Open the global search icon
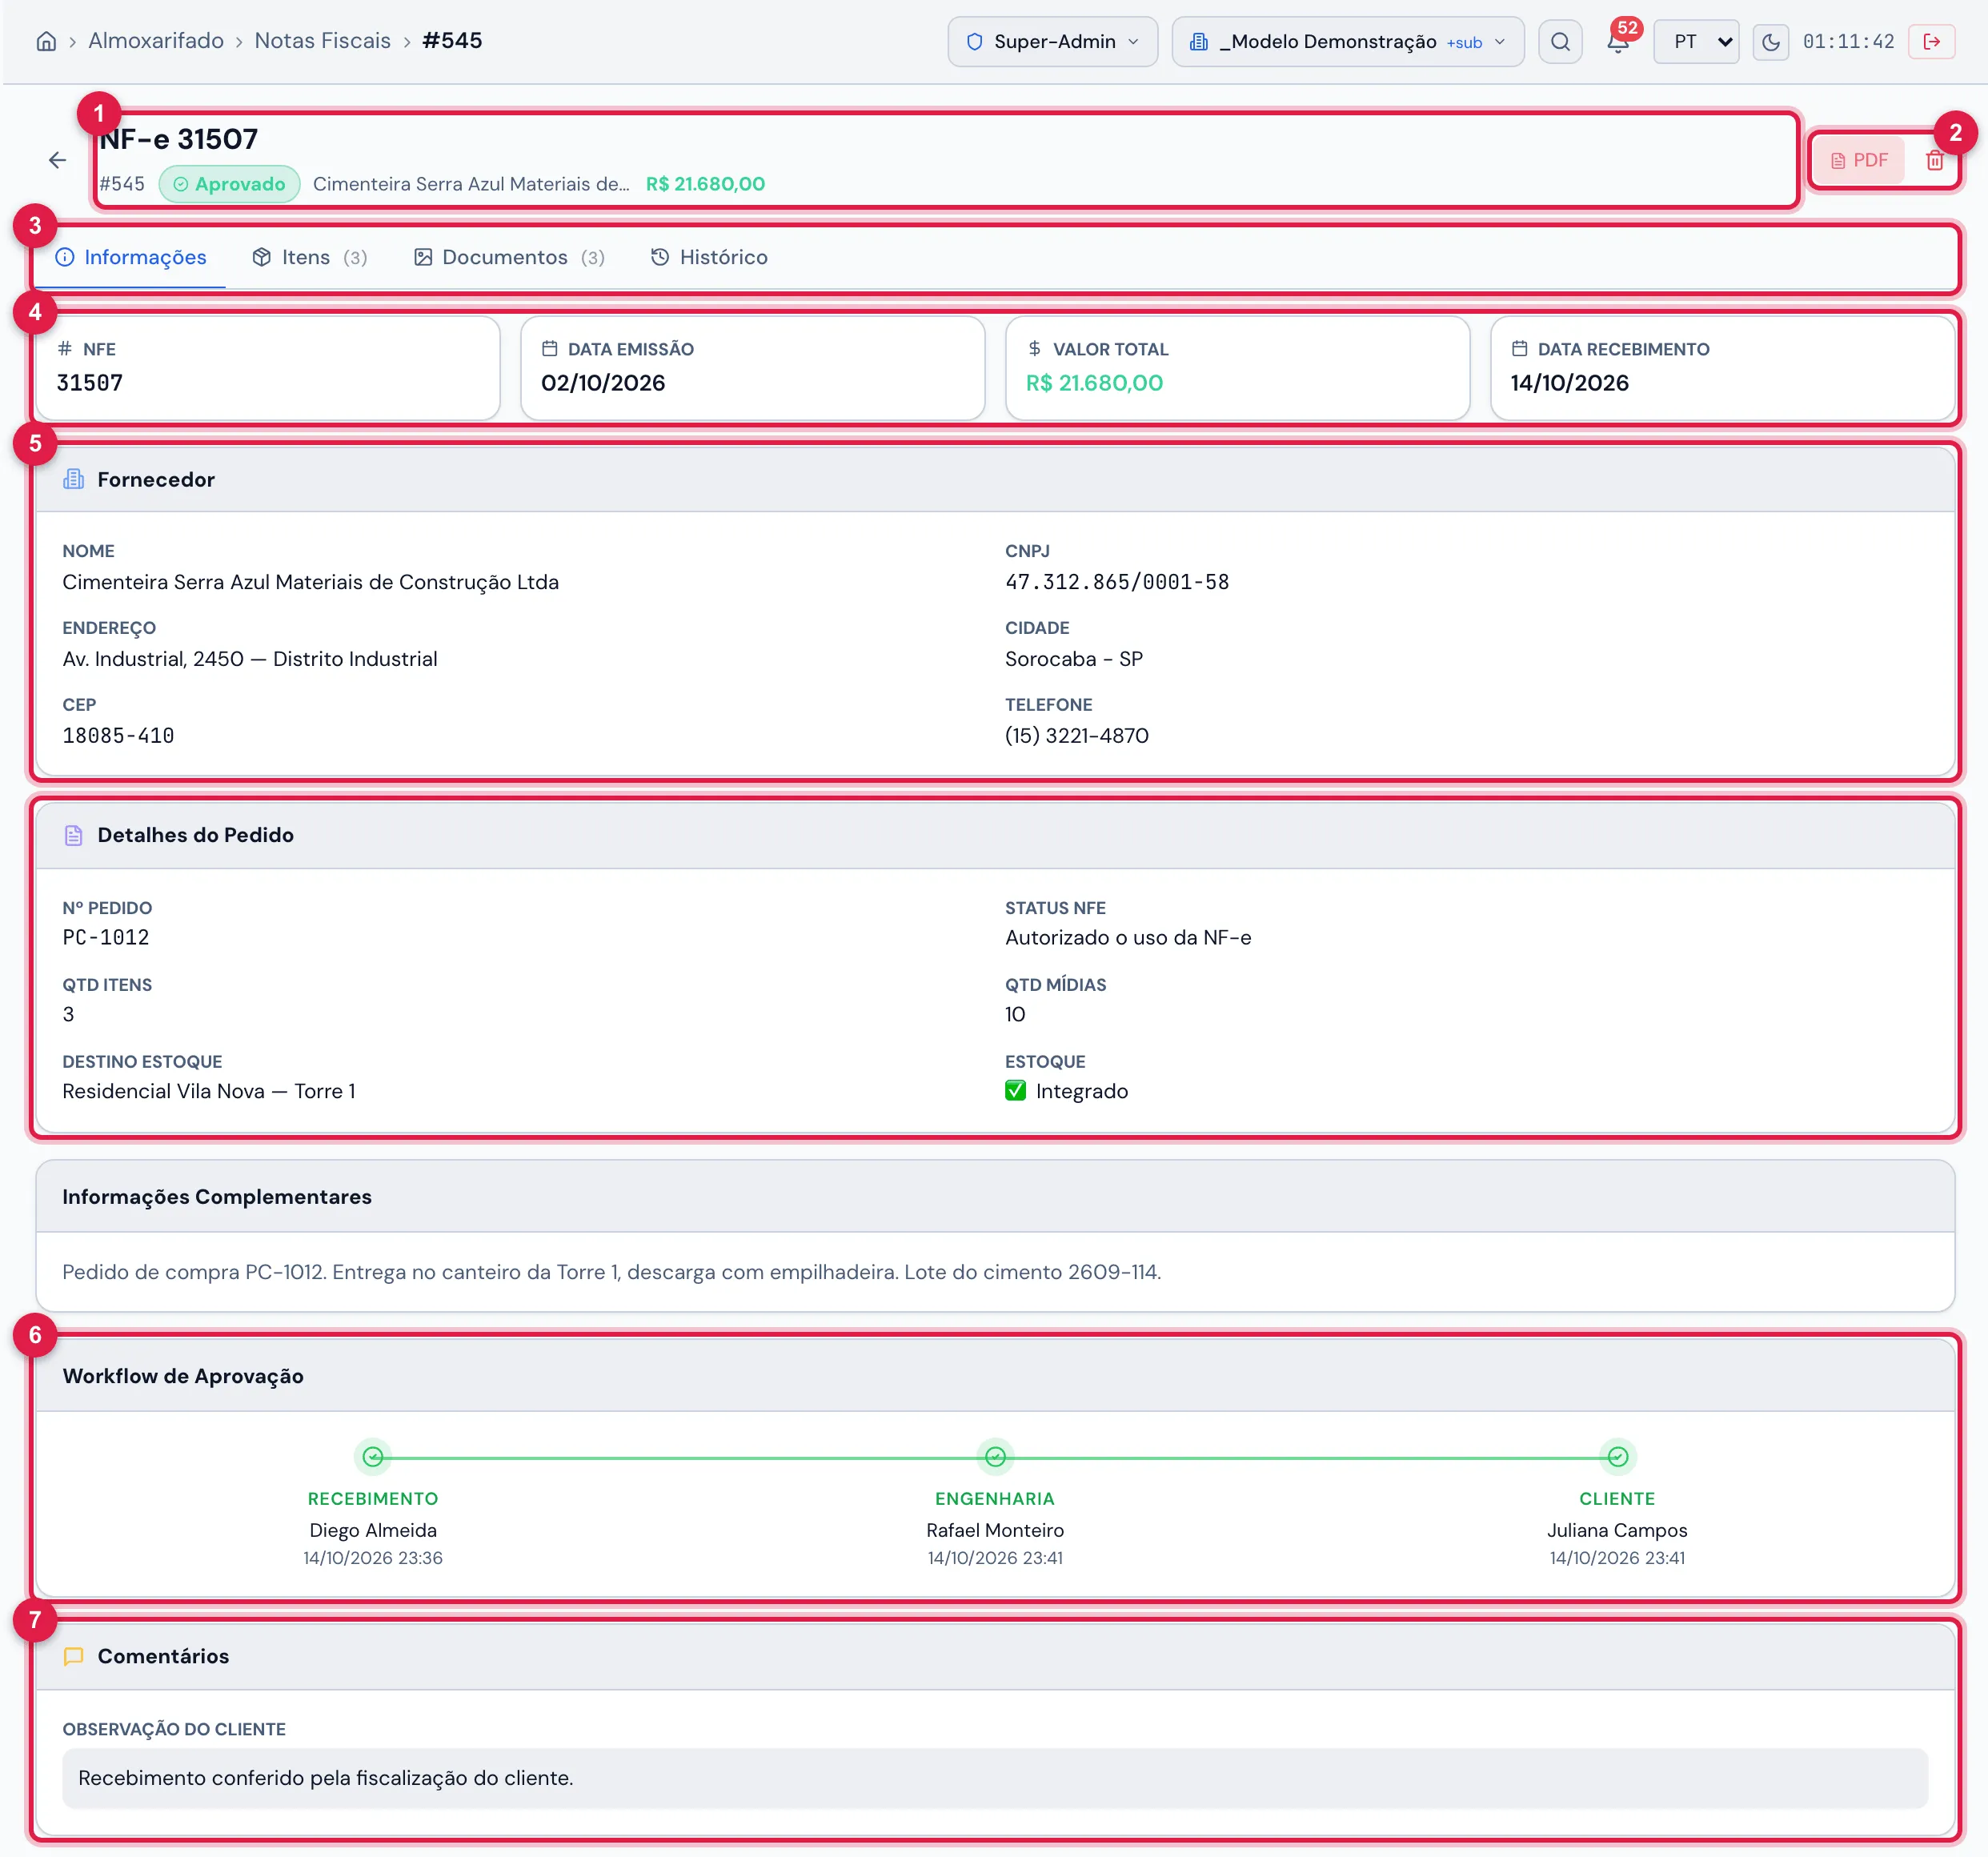Screen dimensions: 1988x1857 (1560, 42)
